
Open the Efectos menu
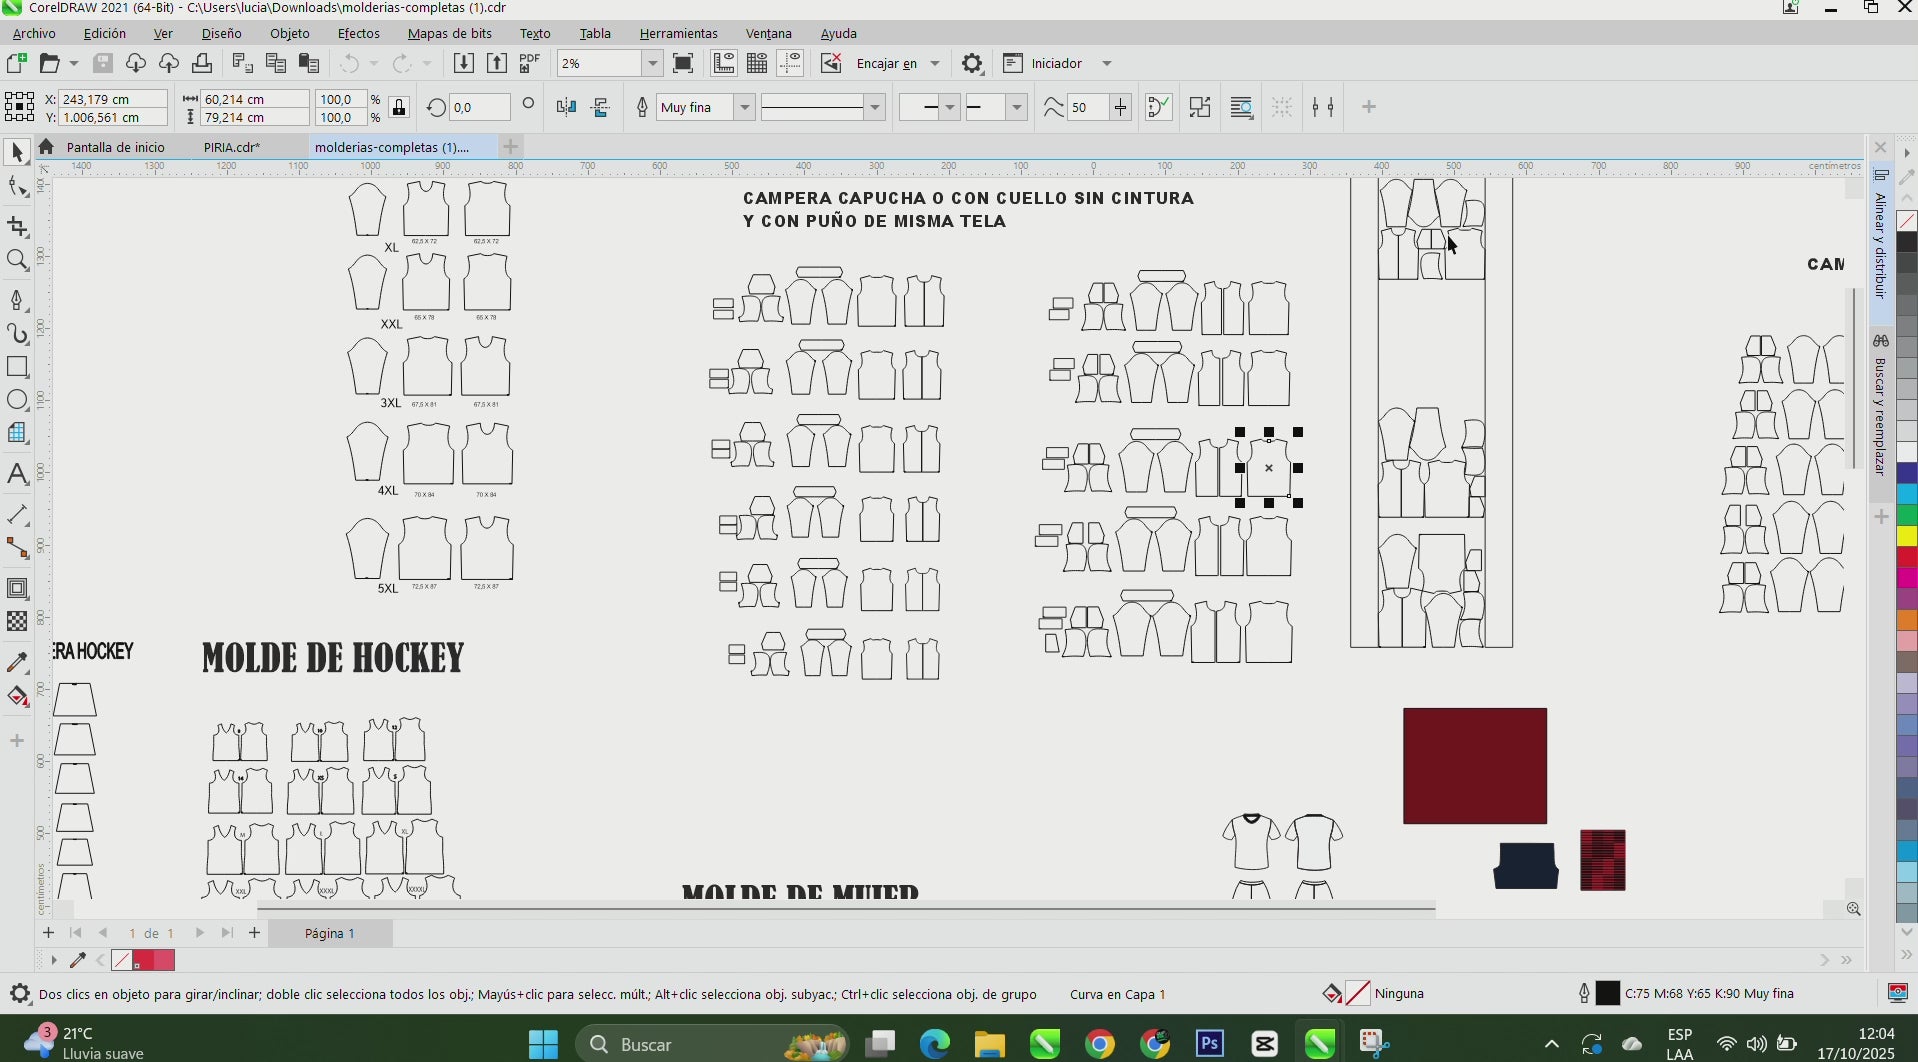(x=358, y=33)
